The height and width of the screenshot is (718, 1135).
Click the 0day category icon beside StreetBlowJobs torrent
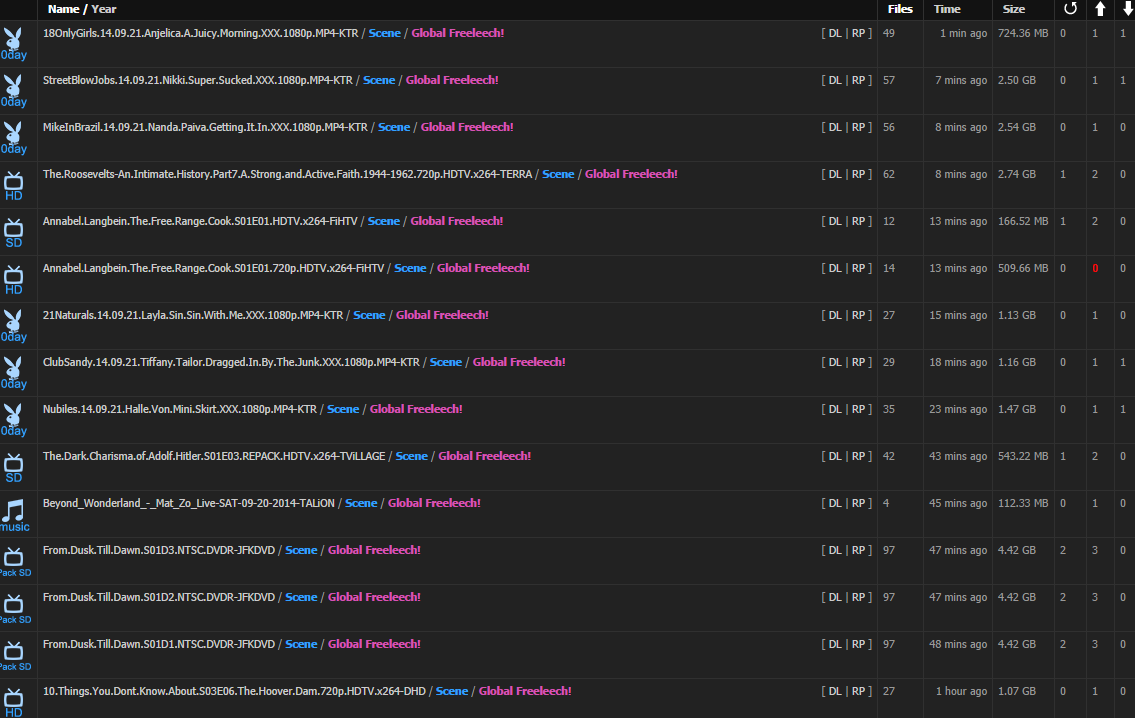click(x=14, y=90)
